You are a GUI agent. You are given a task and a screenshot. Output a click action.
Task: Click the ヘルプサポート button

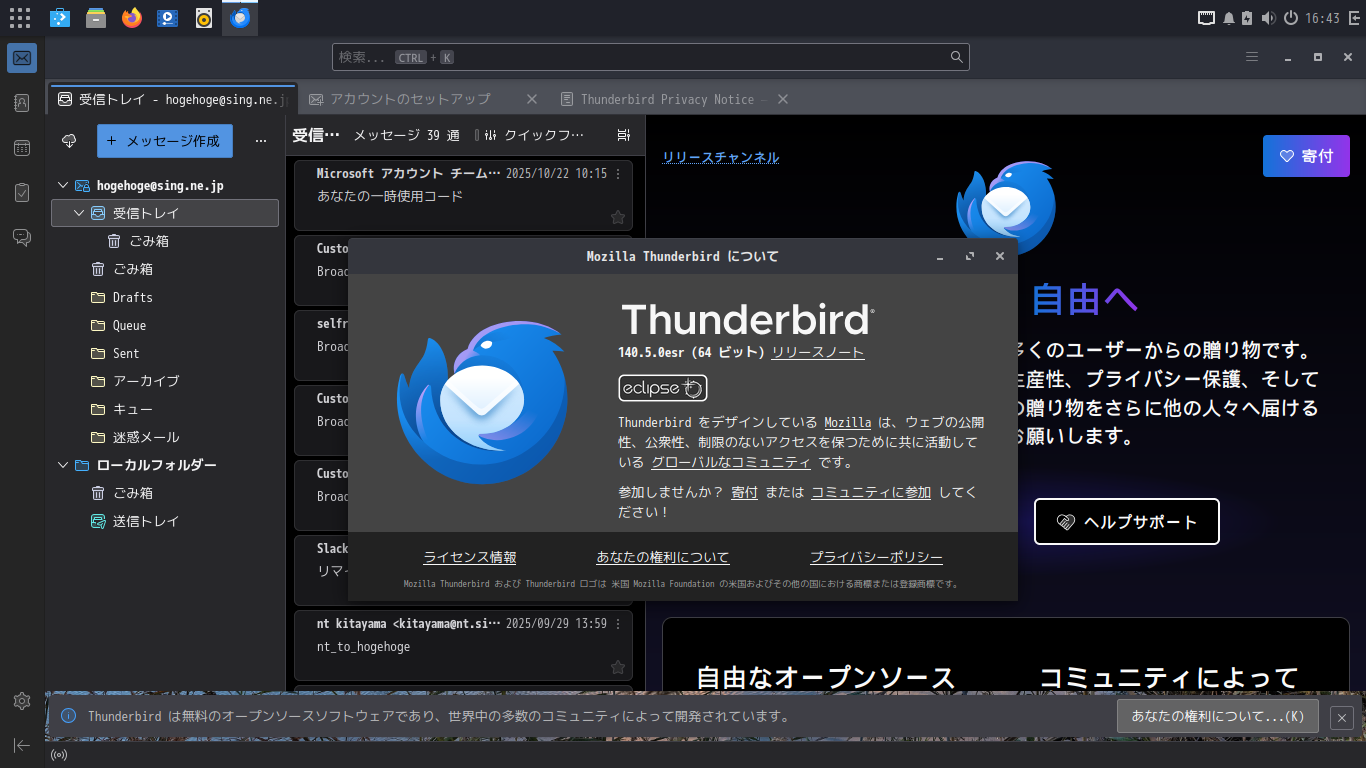click(x=1127, y=521)
